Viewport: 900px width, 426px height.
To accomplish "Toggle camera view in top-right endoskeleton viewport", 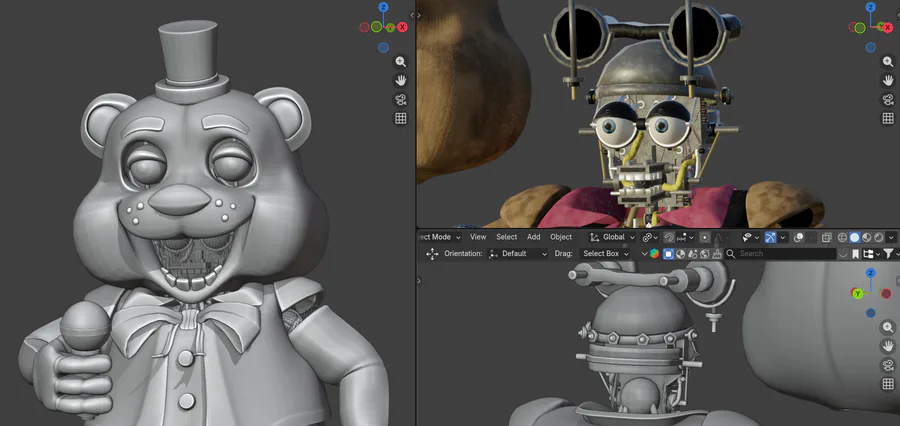I will click(887, 99).
